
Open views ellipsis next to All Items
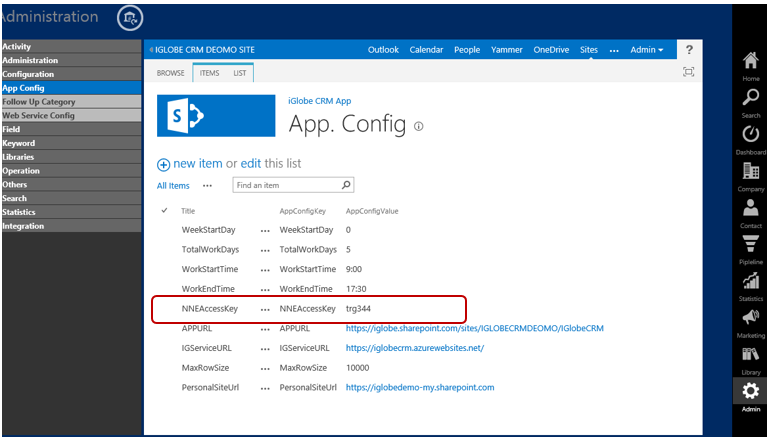tap(207, 185)
